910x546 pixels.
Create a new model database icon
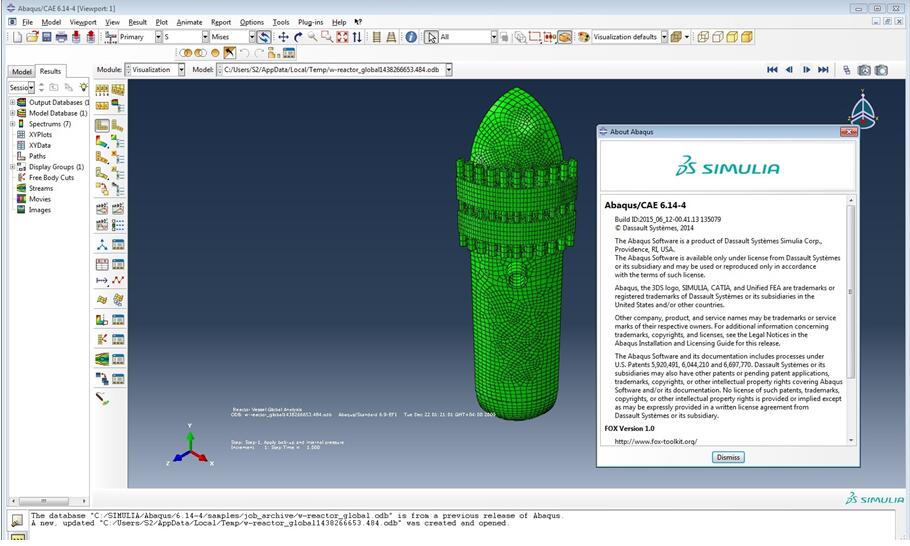click(17, 37)
